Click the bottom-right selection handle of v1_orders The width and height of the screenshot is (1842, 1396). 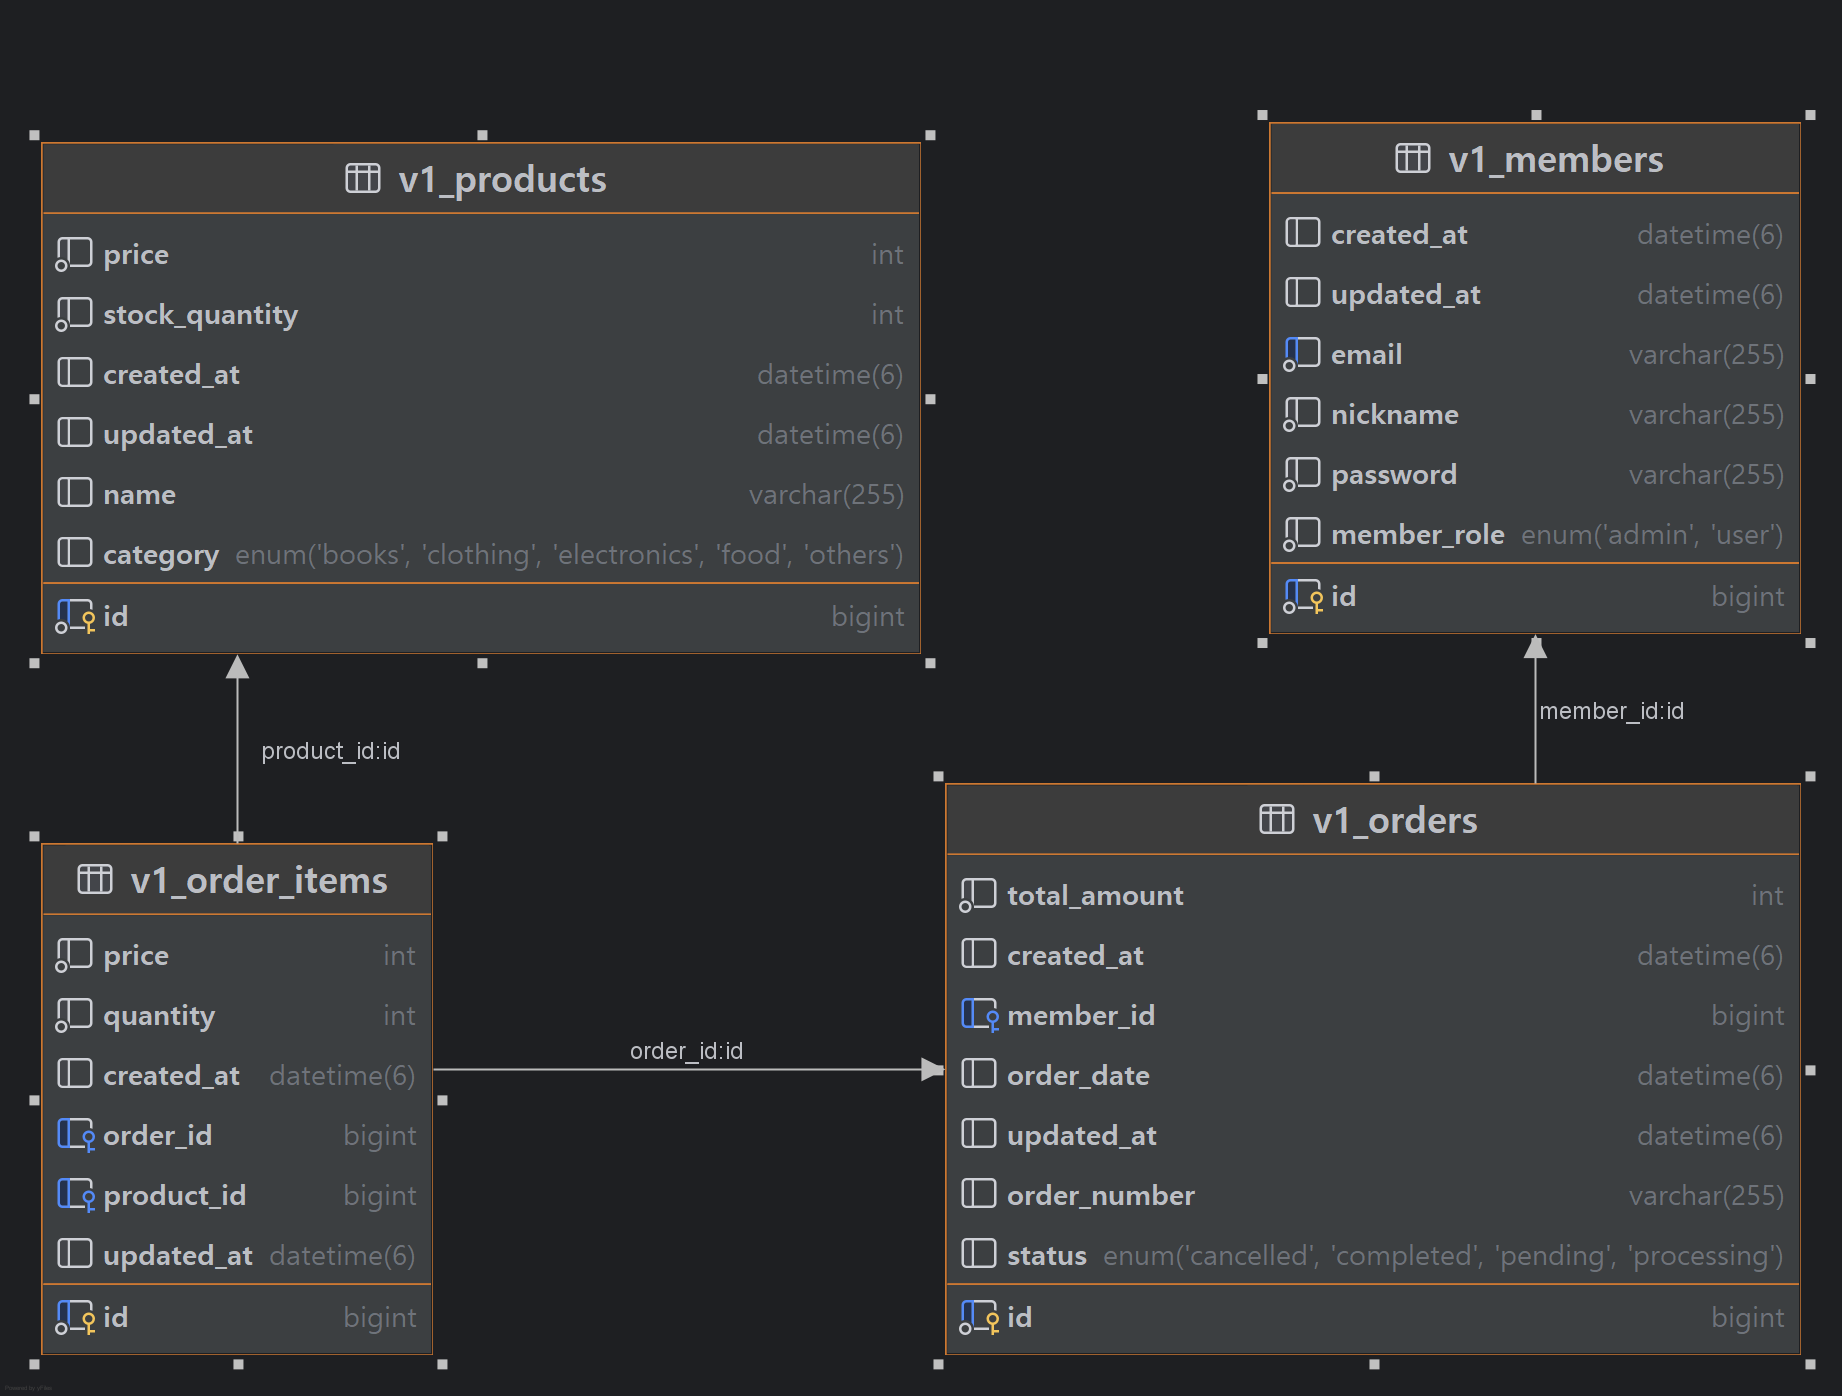tap(1810, 1364)
